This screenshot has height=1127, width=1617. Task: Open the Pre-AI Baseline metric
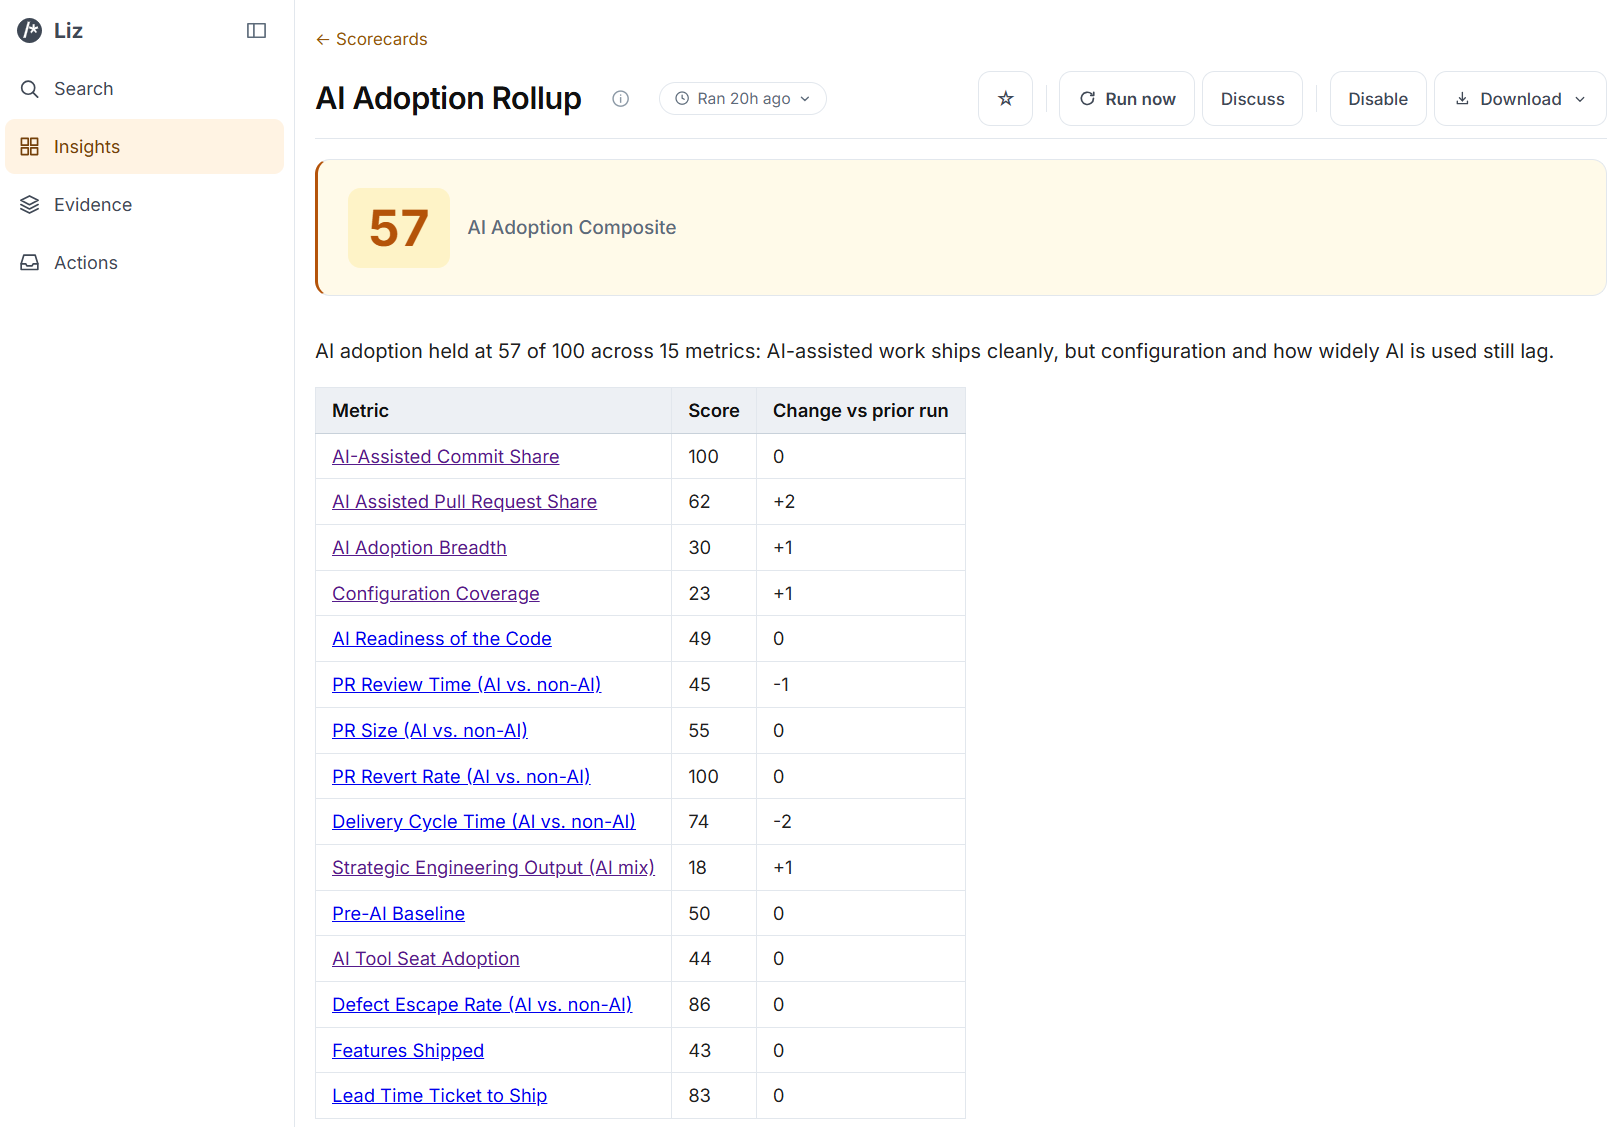(398, 914)
